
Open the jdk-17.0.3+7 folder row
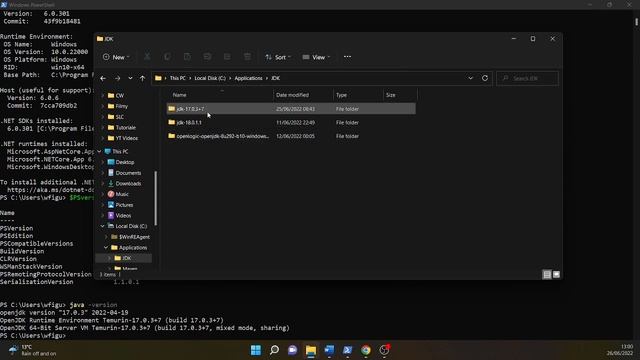pos(291,109)
